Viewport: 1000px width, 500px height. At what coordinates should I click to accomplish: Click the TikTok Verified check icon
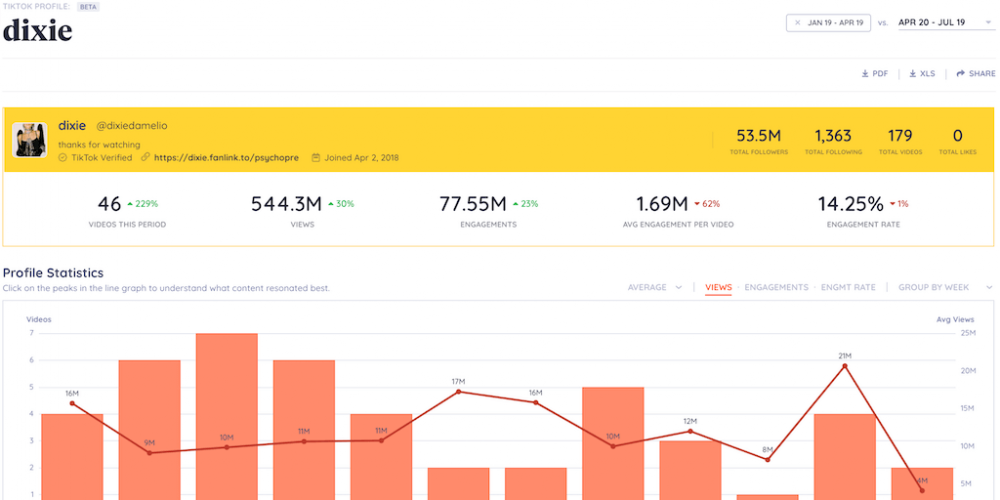(x=62, y=158)
